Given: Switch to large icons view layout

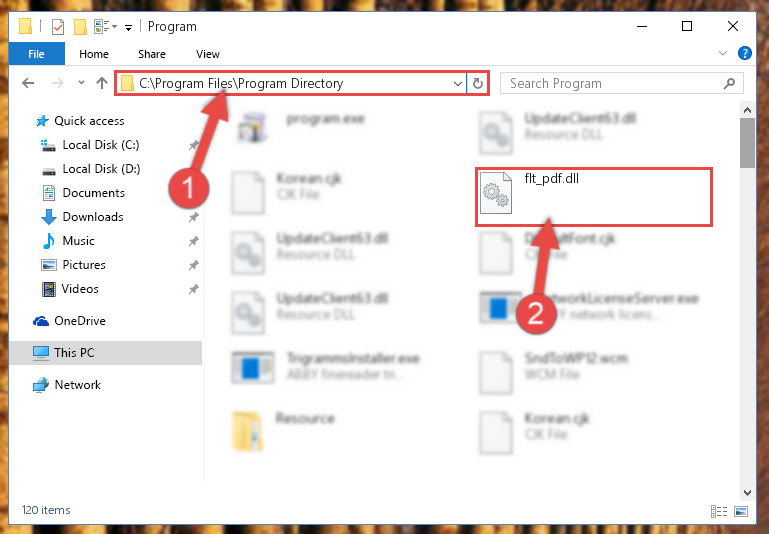Looking at the screenshot, I should (741, 511).
